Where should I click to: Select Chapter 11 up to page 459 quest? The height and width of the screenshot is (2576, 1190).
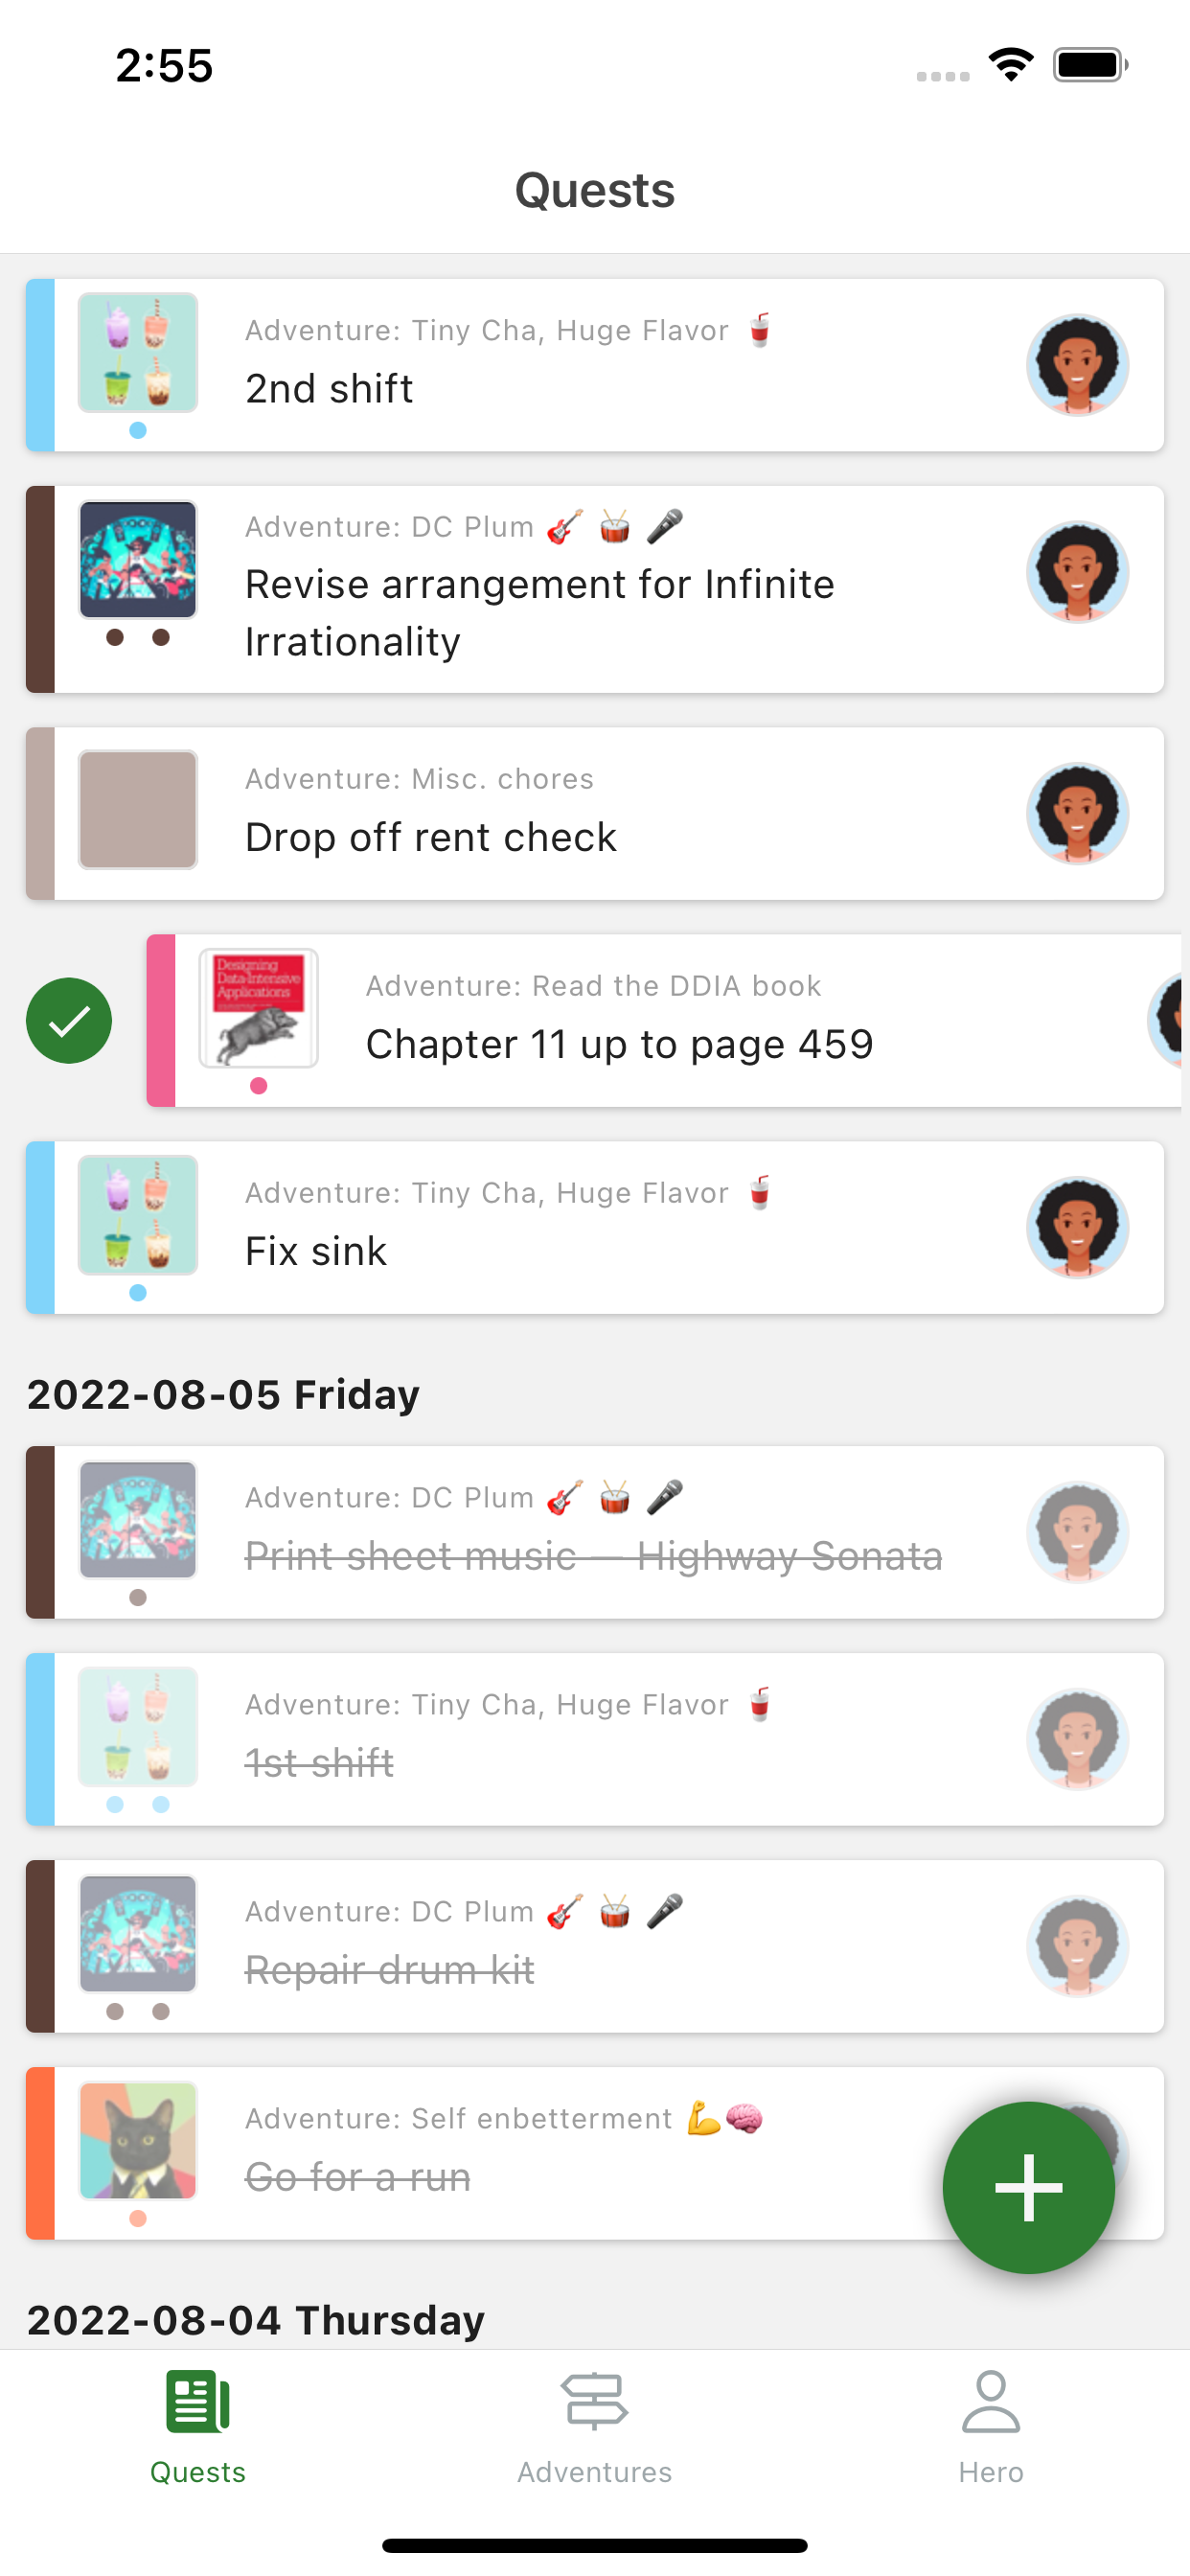click(663, 1020)
